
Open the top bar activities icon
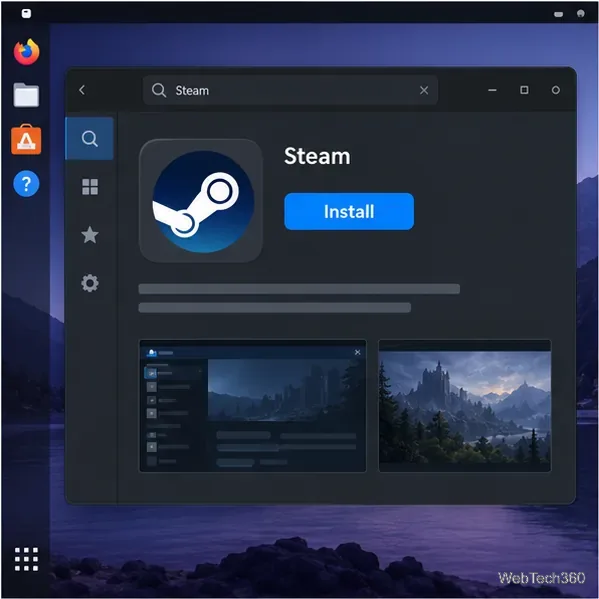tap(26, 14)
